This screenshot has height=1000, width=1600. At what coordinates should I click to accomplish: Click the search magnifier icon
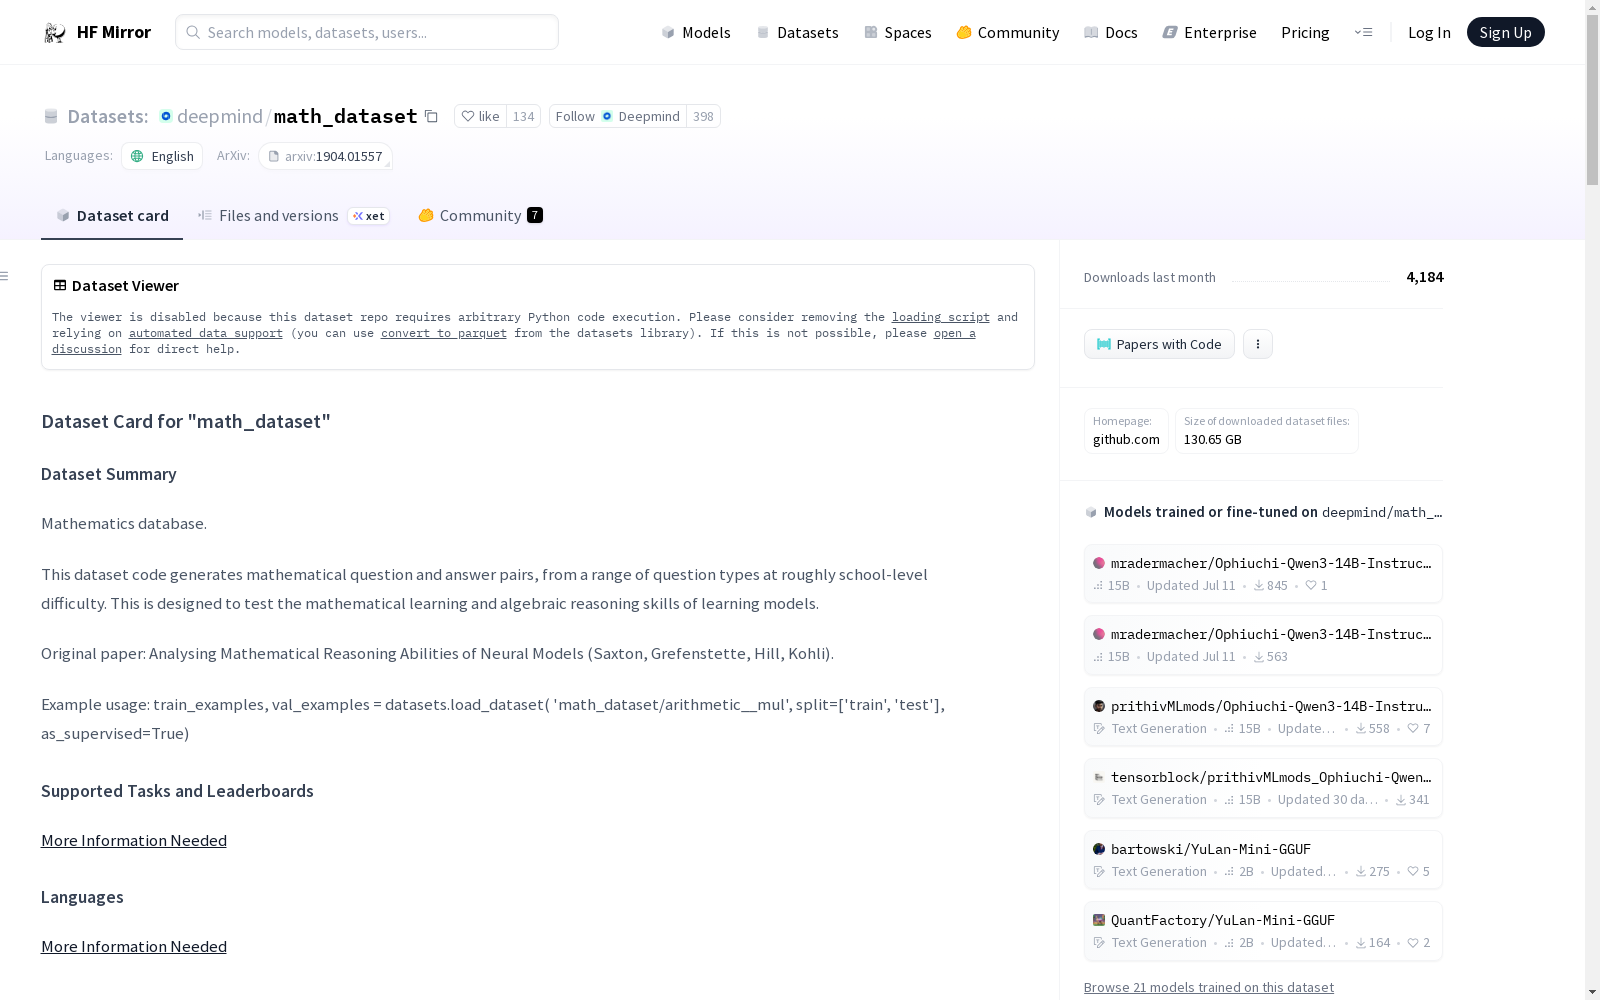[x=193, y=32]
